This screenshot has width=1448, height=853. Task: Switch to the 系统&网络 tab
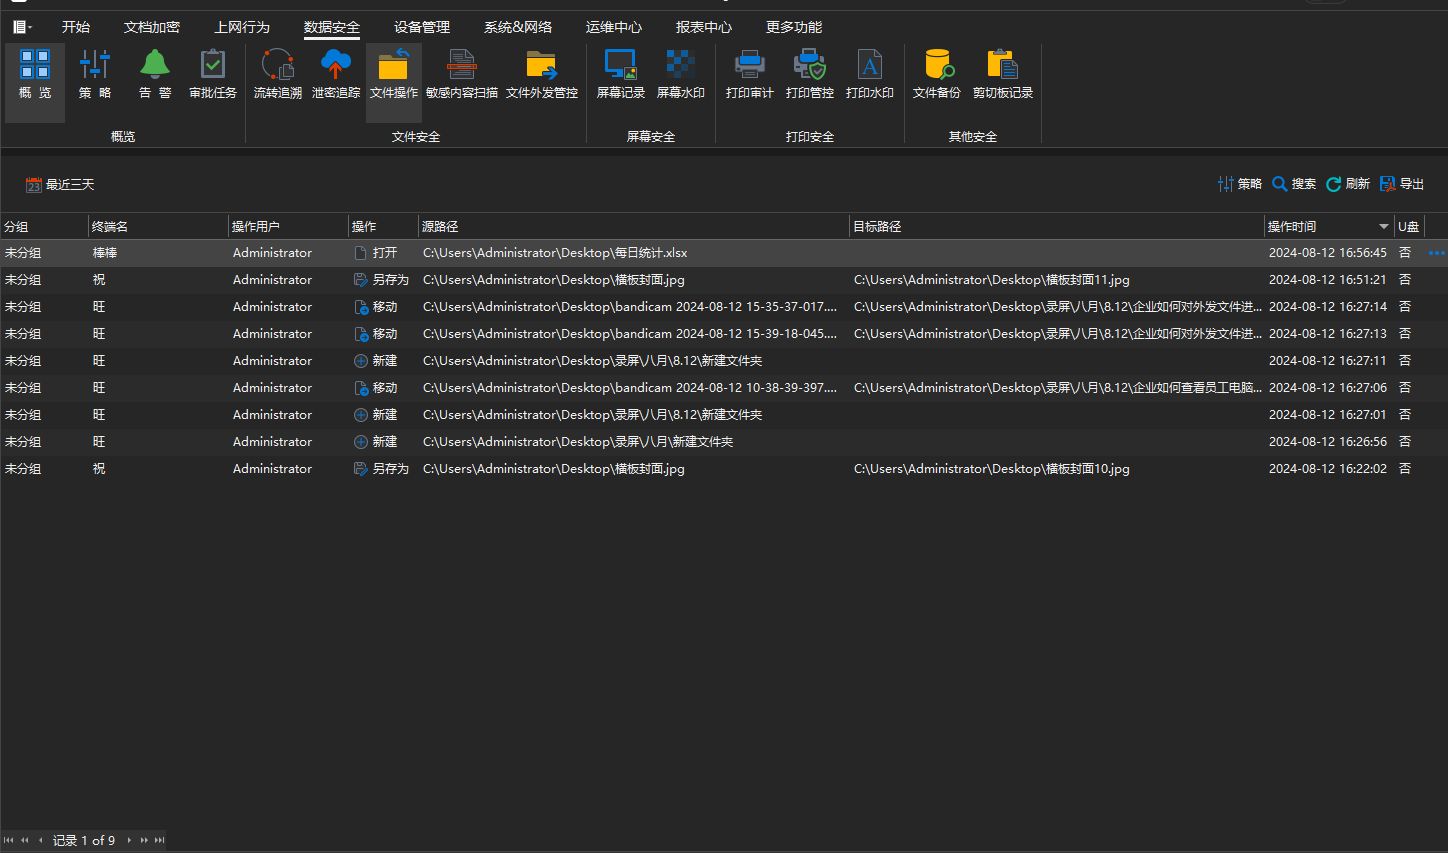pyautogui.click(x=518, y=27)
